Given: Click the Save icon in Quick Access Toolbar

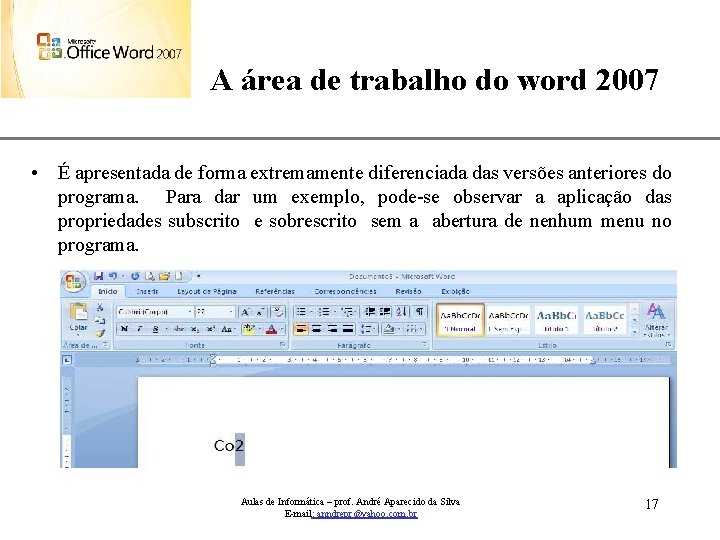Looking at the screenshot, I should [98, 276].
